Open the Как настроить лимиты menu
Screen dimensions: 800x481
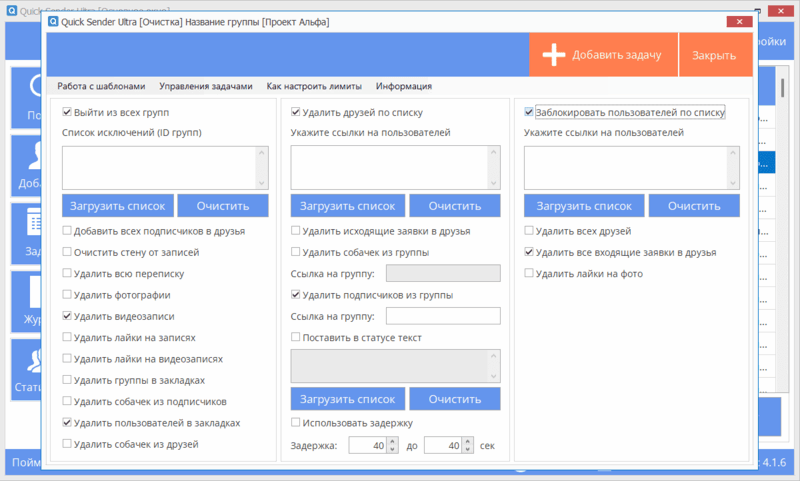coord(313,86)
